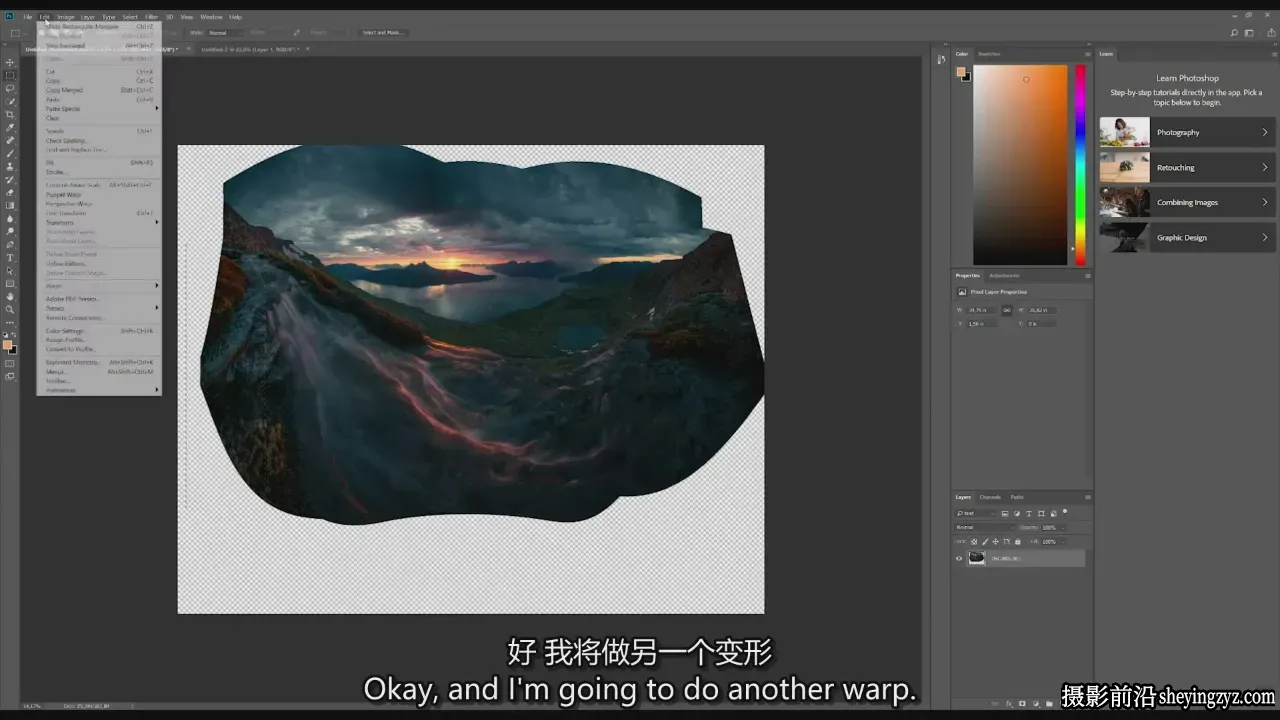Toggle lock transparent pixels

974,541
